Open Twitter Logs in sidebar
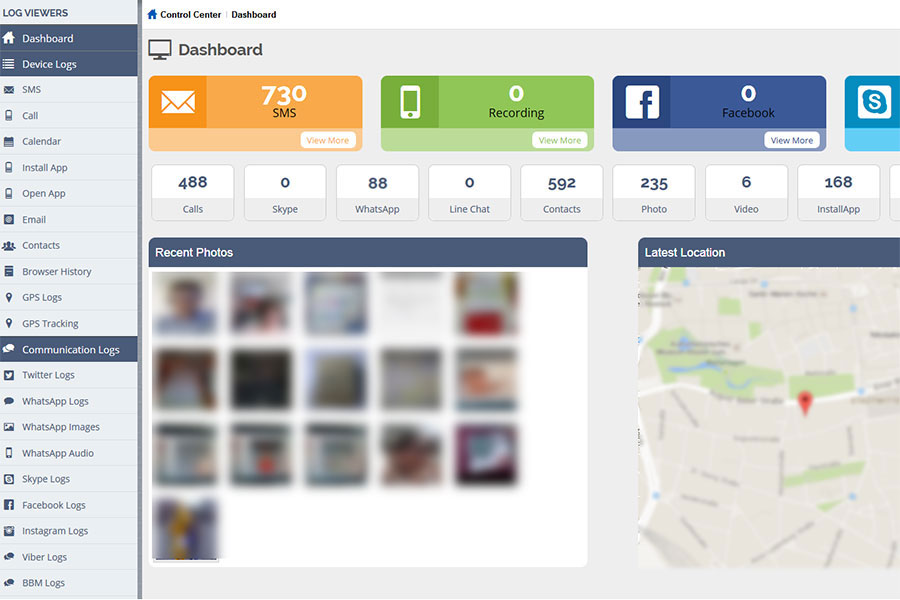This screenshot has height=600, width=900. [x=48, y=375]
